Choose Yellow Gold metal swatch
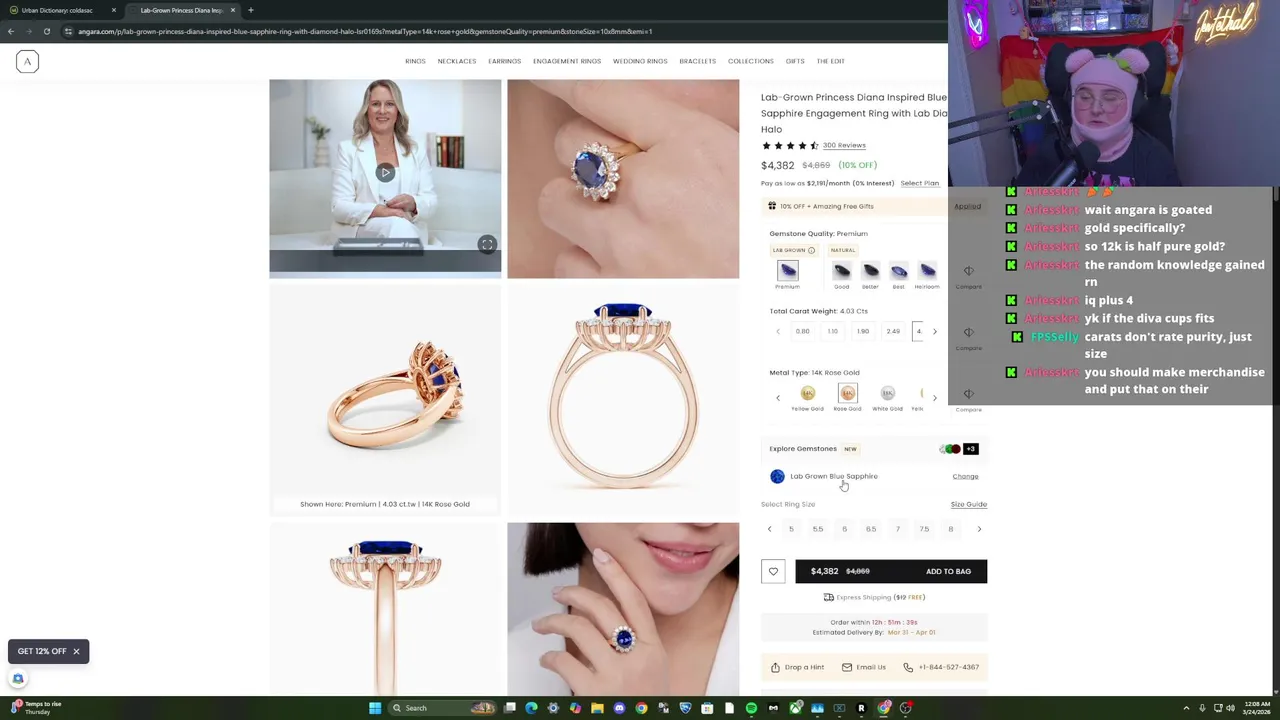Image resolution: width=1280 pixels, height=720 pixels. click(808, 393)
